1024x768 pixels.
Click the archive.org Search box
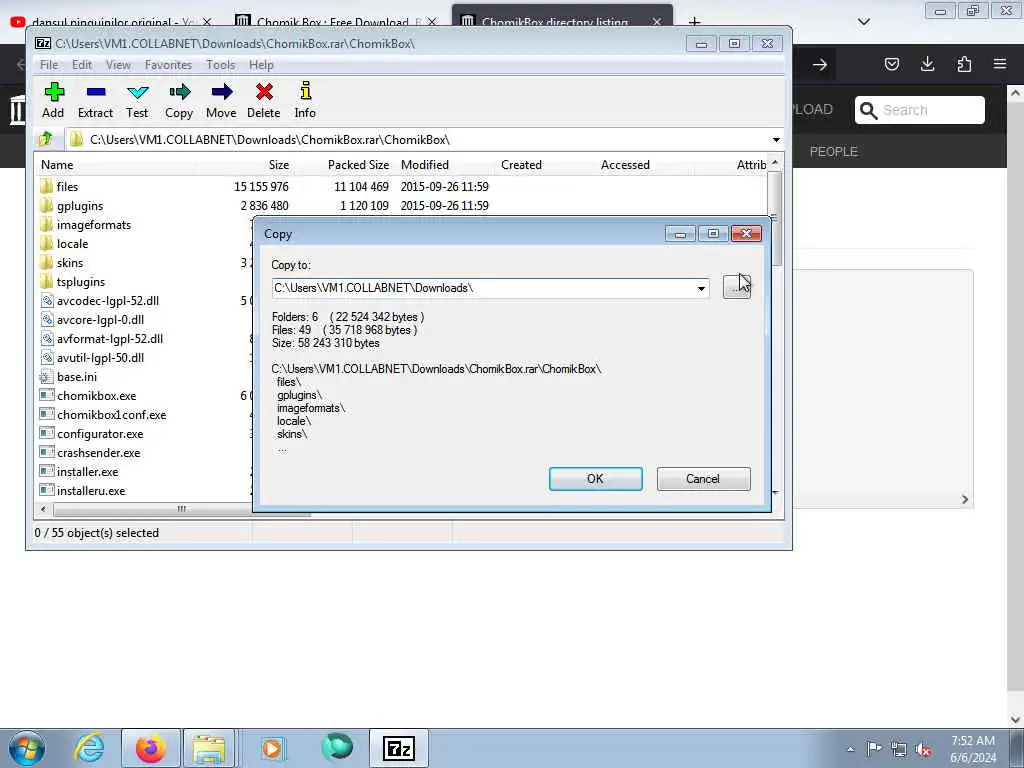coord(920,110)
